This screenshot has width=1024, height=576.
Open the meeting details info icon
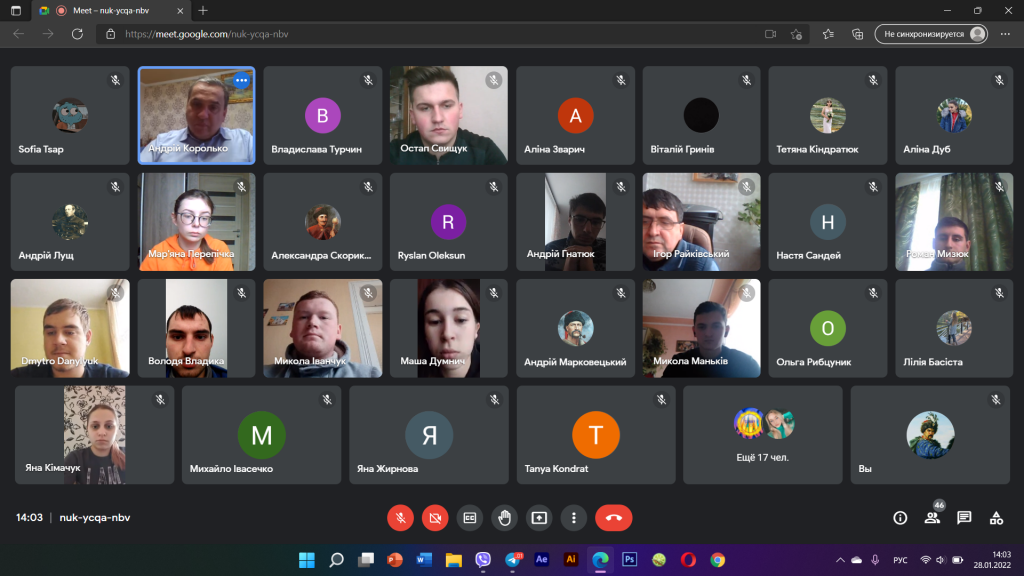pos(900,517)
